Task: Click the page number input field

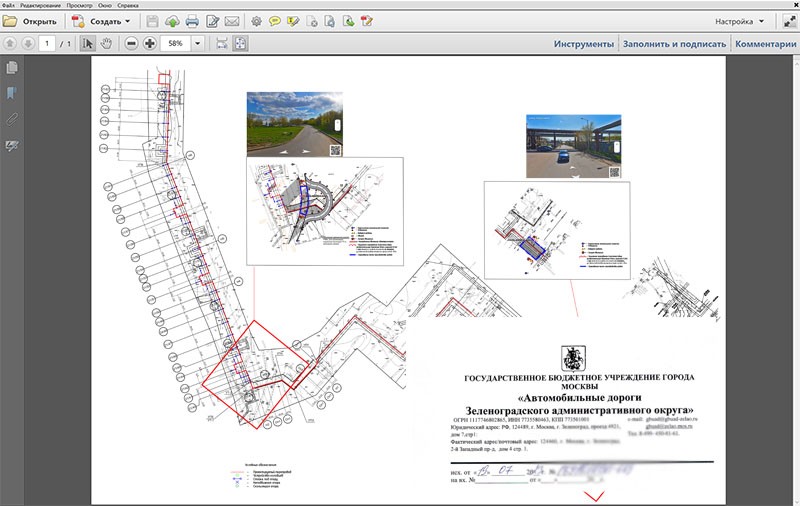Action: 48,44
